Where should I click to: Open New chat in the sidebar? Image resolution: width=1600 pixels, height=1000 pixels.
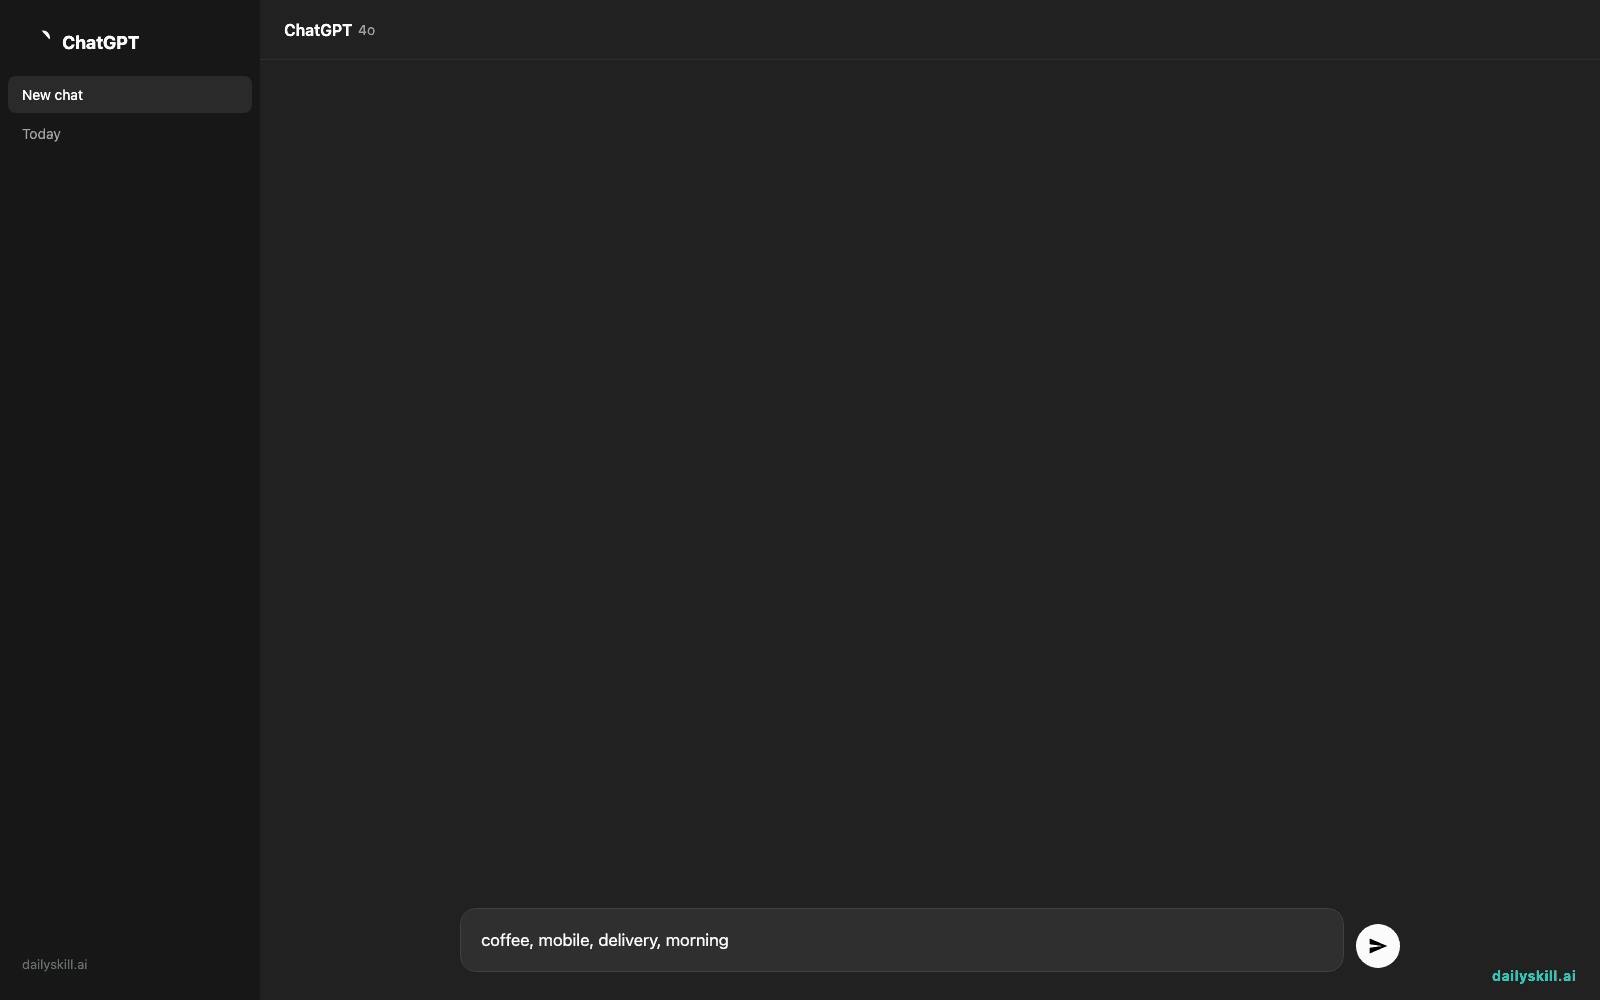[x=130, y=95]
